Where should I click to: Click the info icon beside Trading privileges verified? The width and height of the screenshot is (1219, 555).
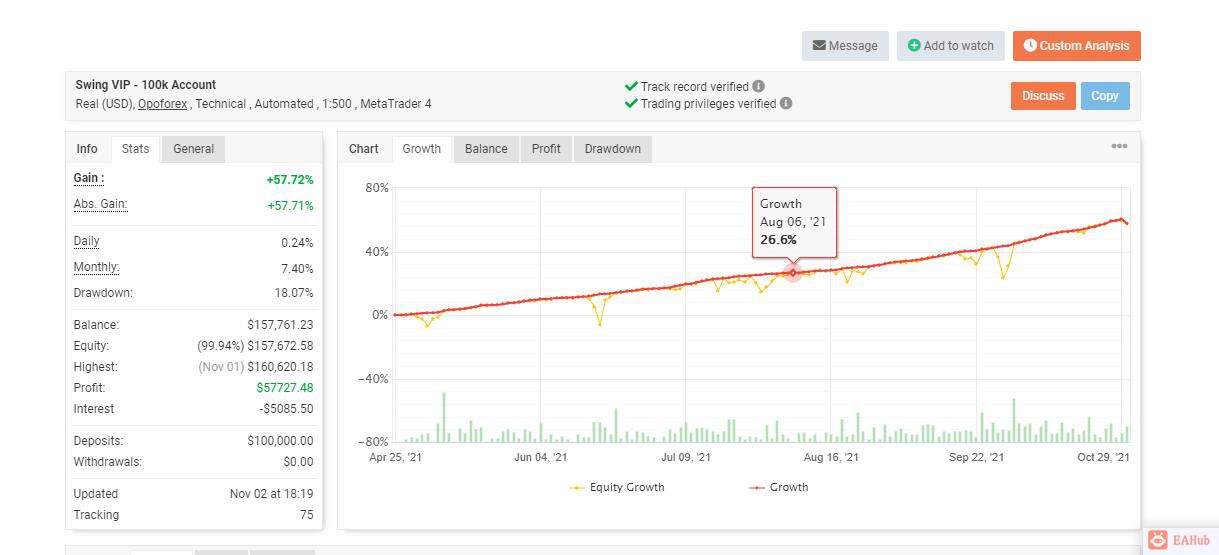(786, 103)
